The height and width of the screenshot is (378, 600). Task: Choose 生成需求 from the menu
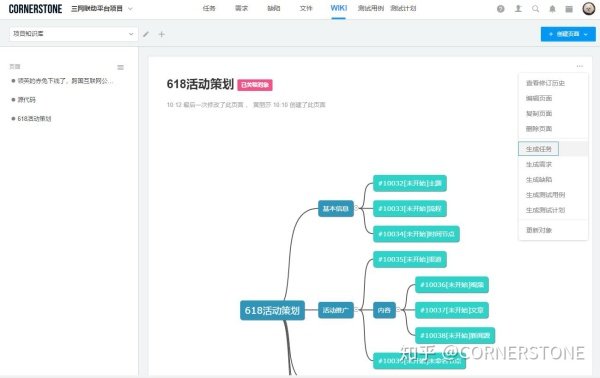553,164
